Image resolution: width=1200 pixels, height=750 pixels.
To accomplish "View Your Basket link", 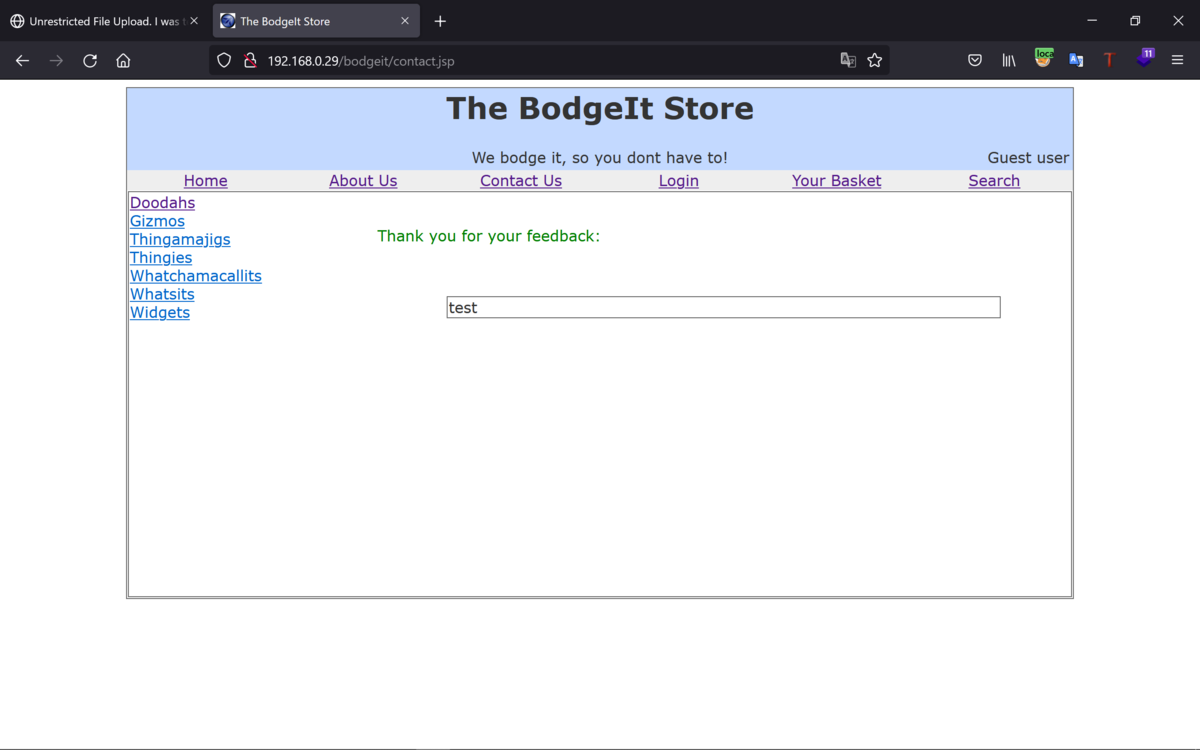I will pyautogui.click(x=837, y=181).
